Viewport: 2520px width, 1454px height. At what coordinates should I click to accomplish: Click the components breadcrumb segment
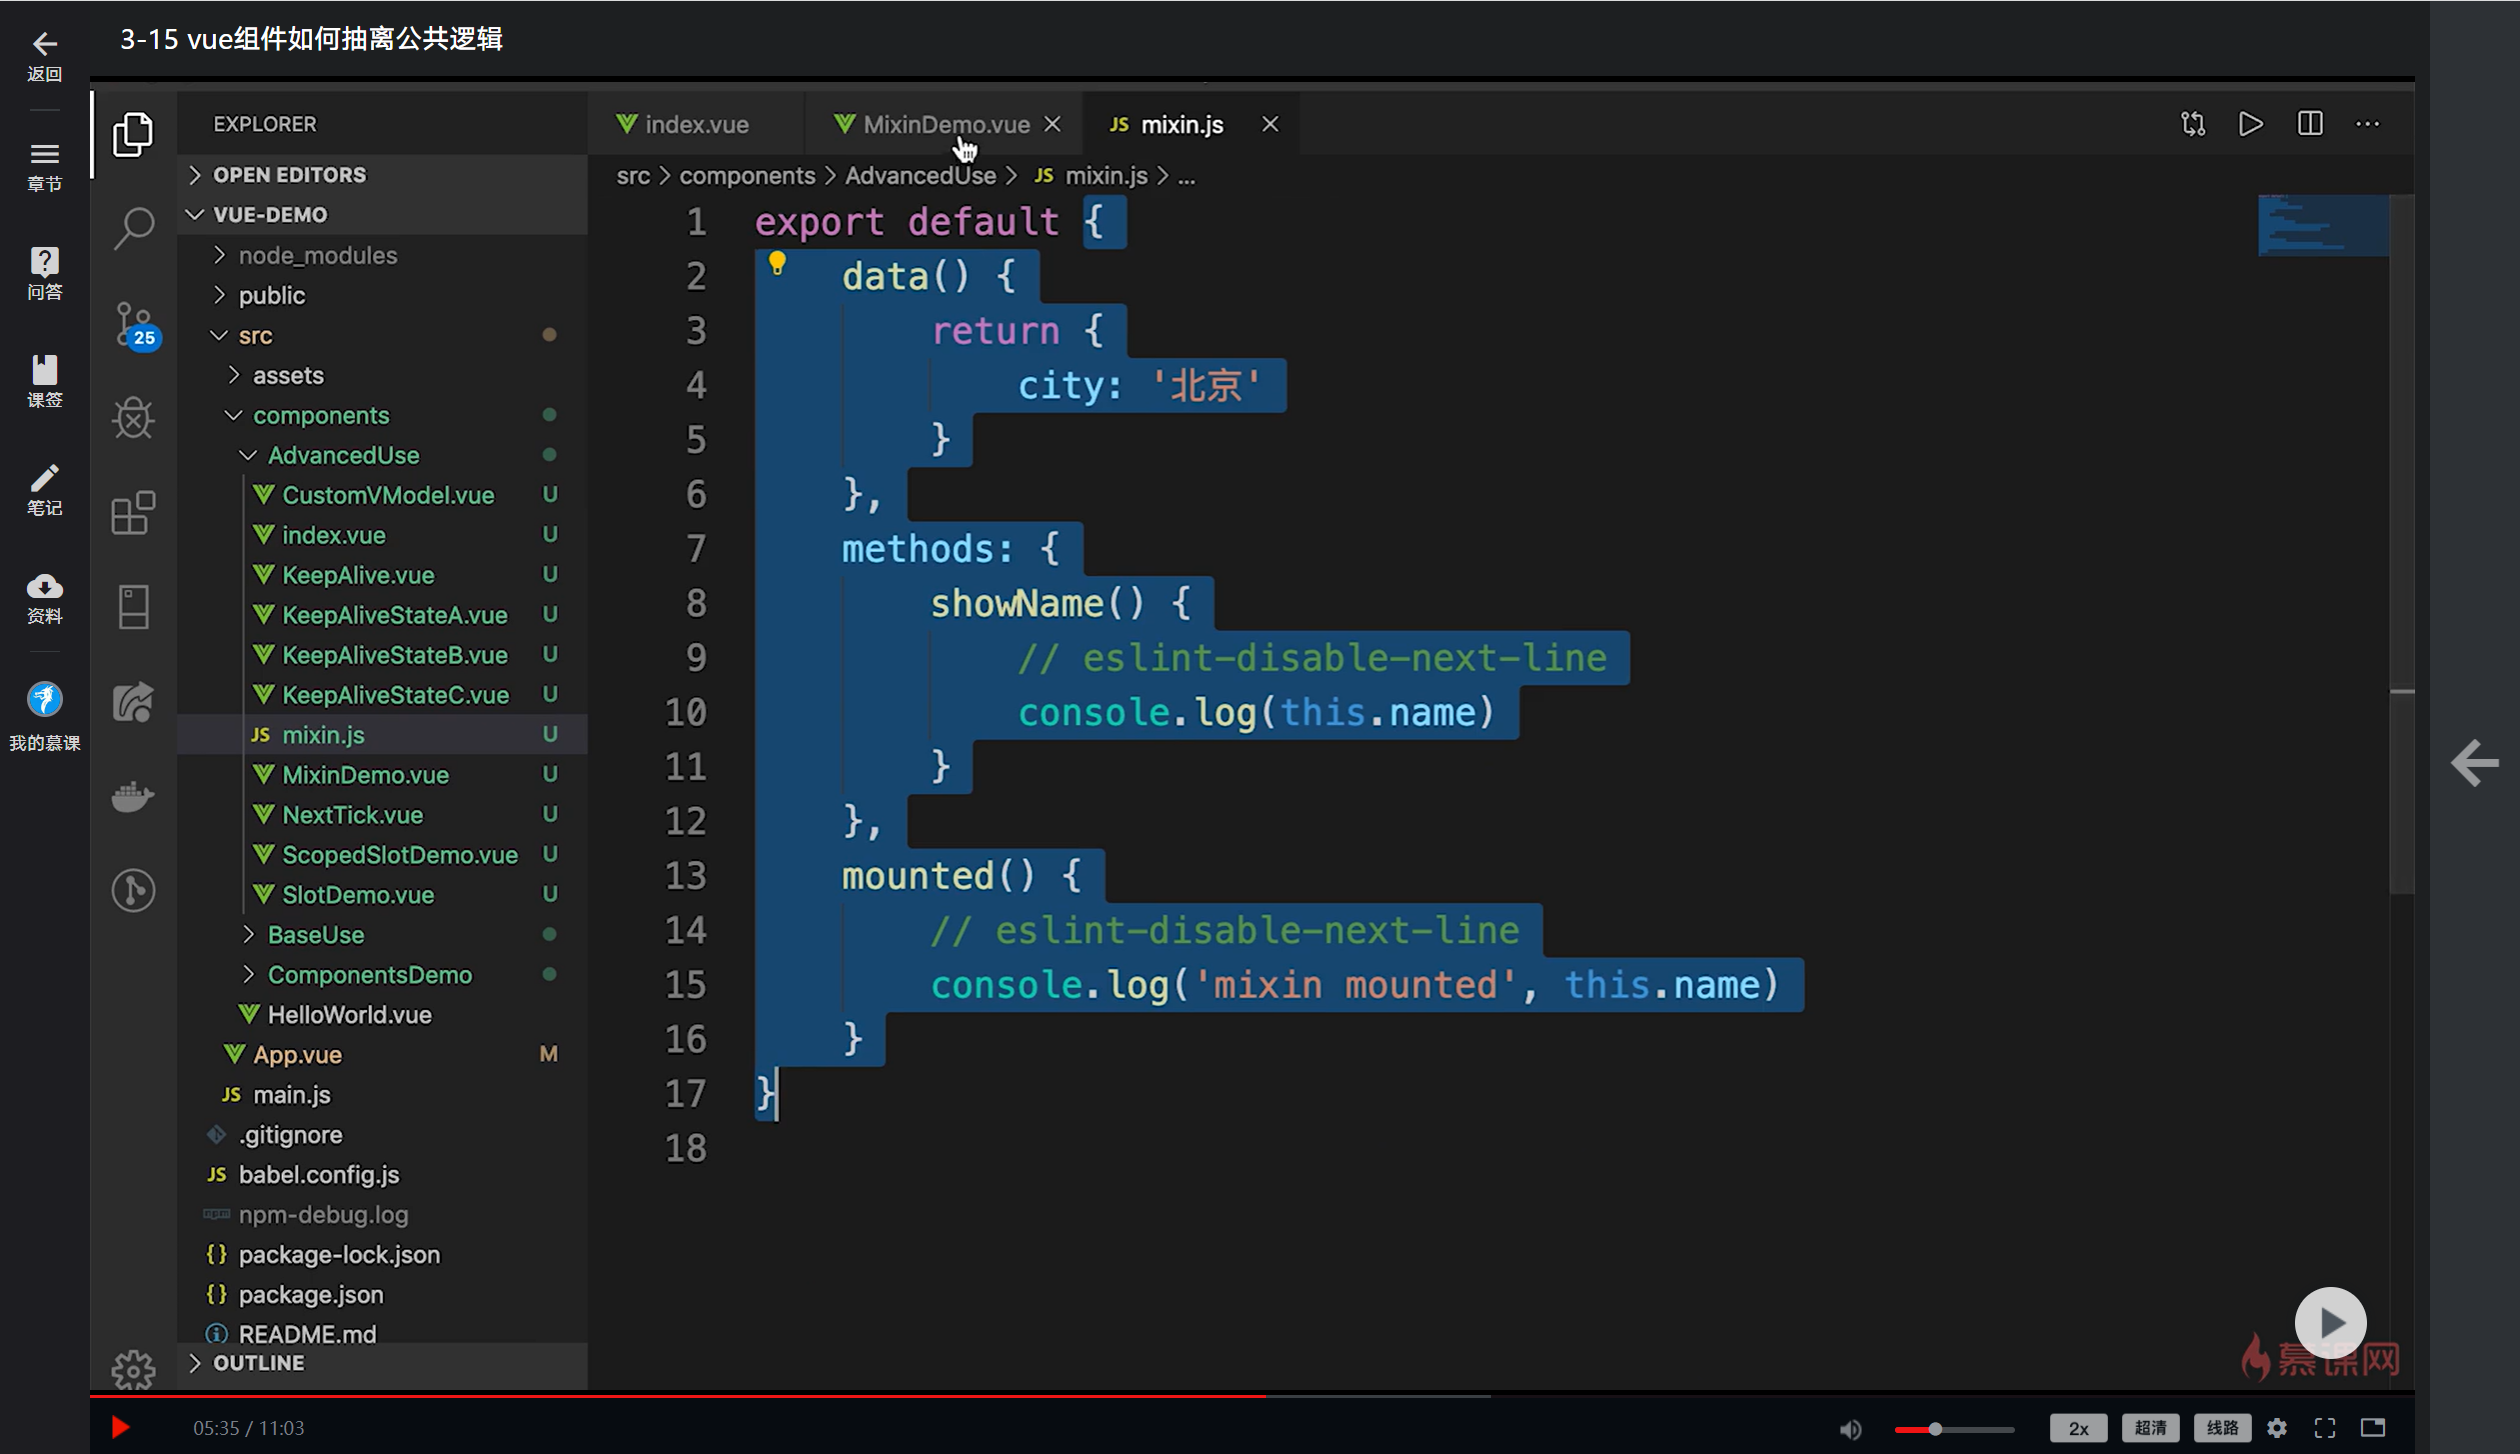[747, 176]
